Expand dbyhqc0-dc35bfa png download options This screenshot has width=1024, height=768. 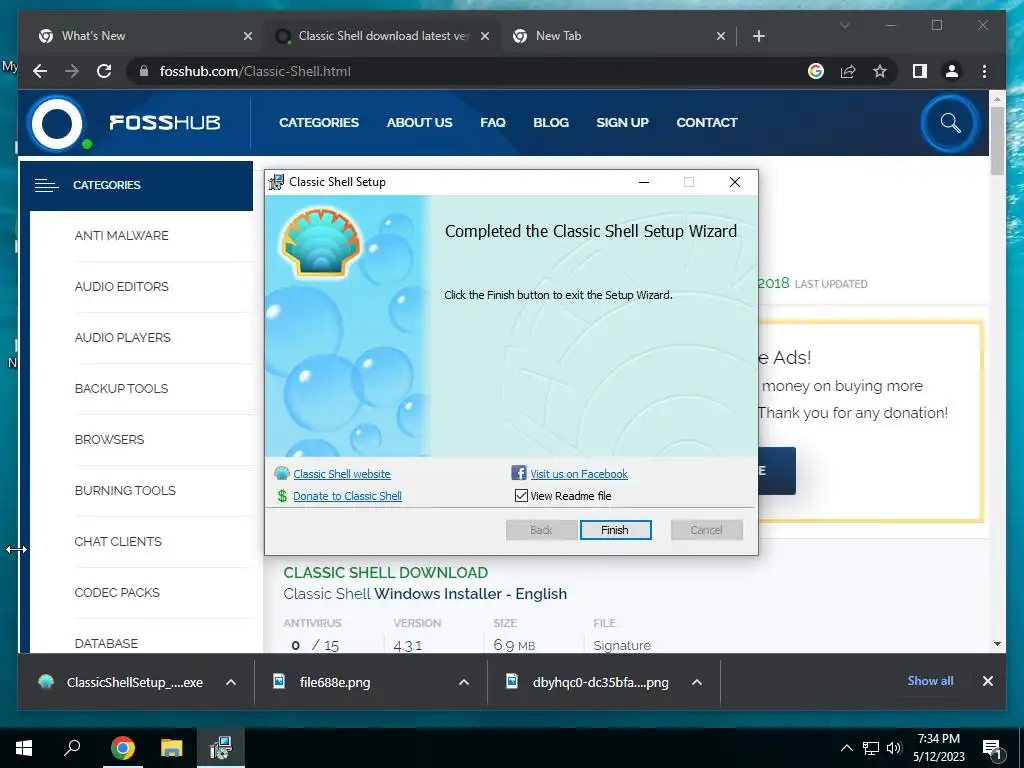(x=697, y=682)
